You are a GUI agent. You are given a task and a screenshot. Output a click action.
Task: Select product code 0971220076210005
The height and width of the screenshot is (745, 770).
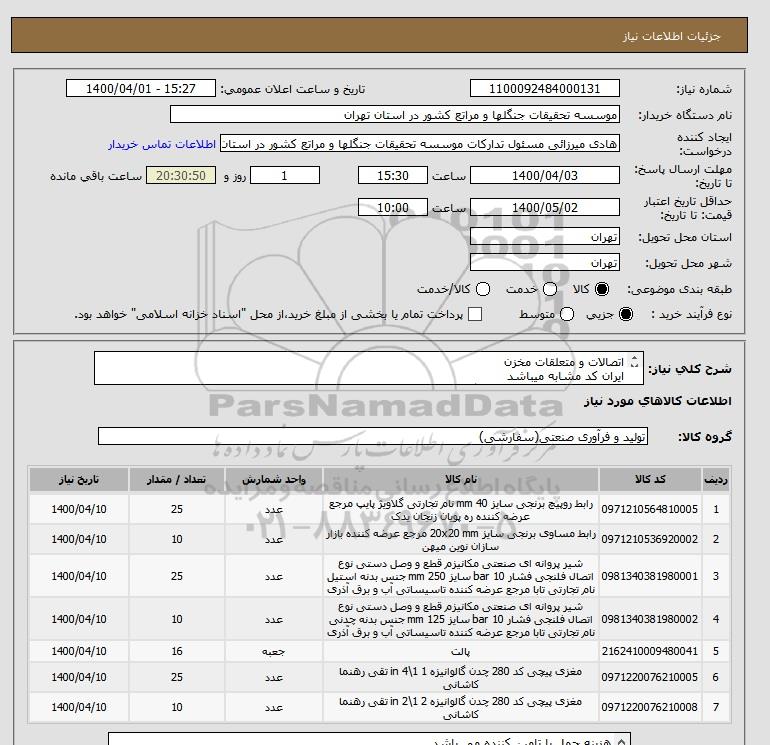(x=650, y=677)
